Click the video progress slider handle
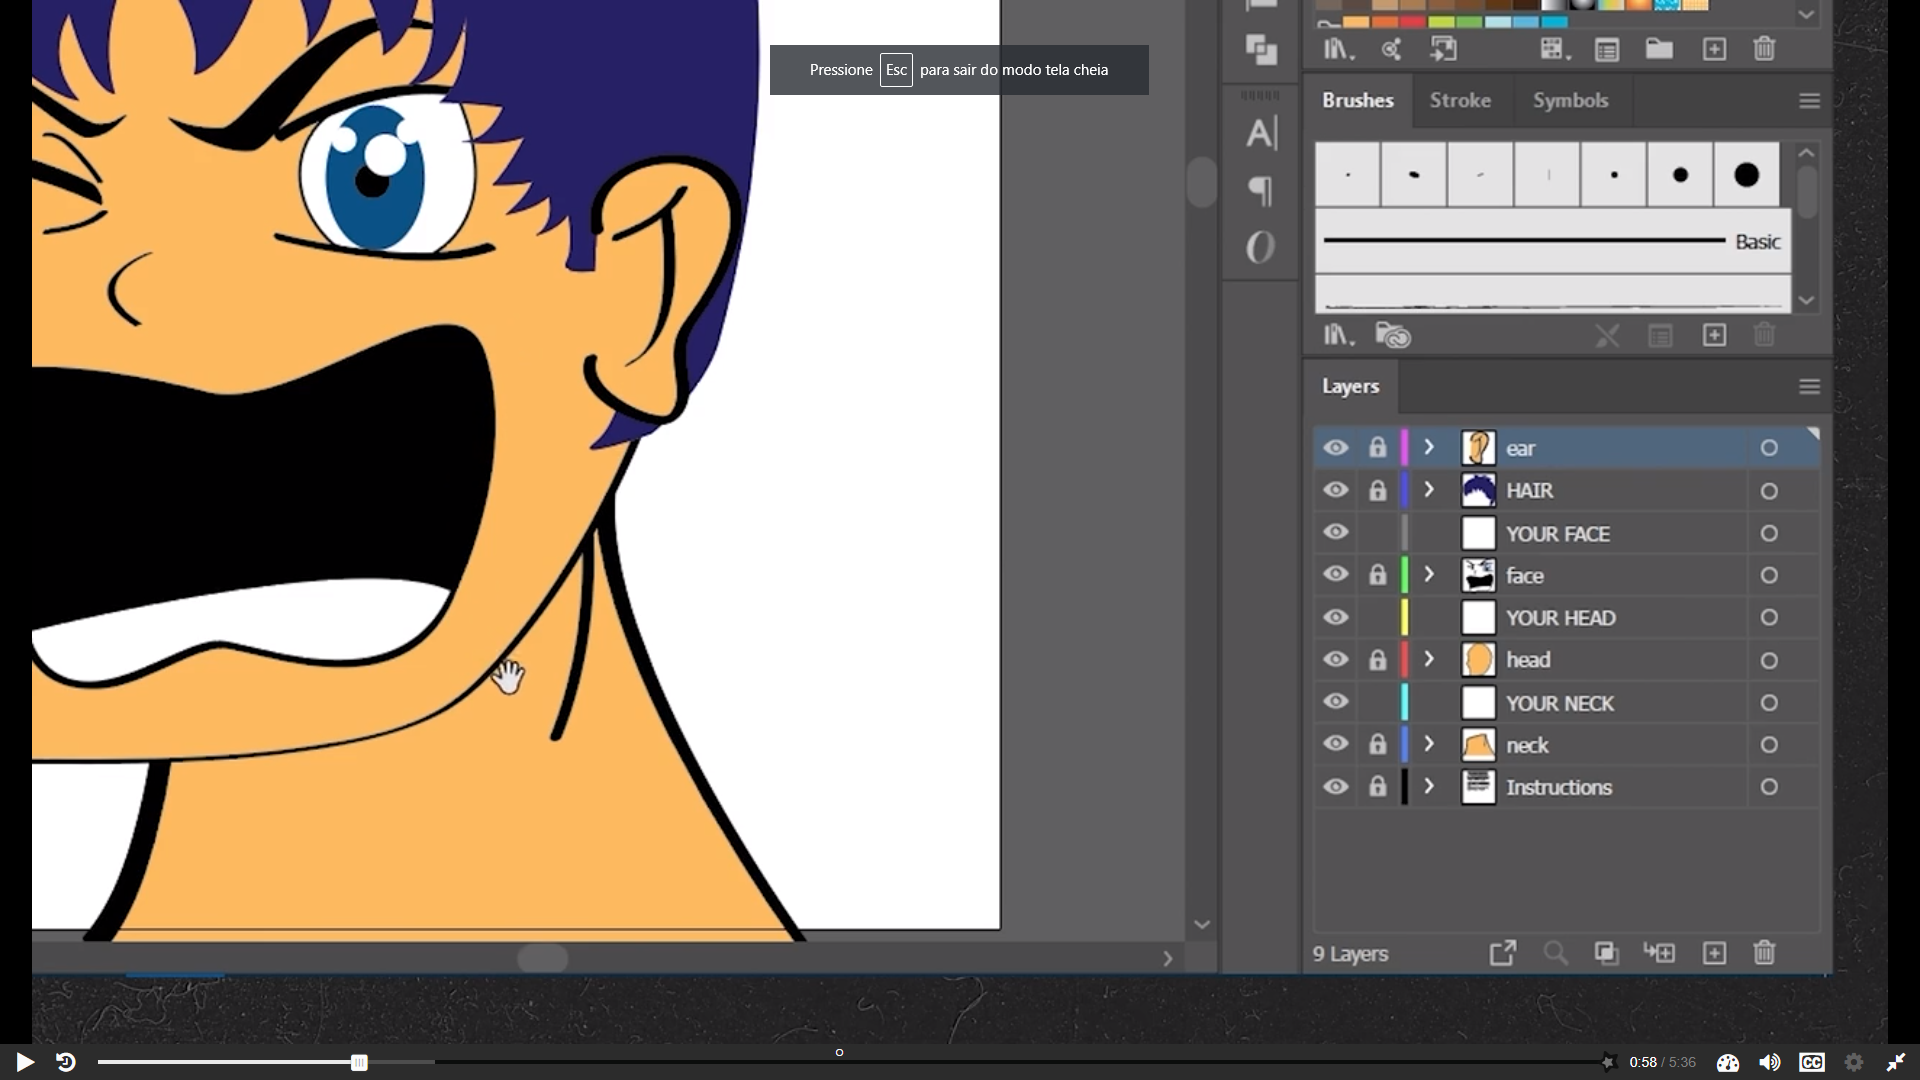 click(359, 1062)
